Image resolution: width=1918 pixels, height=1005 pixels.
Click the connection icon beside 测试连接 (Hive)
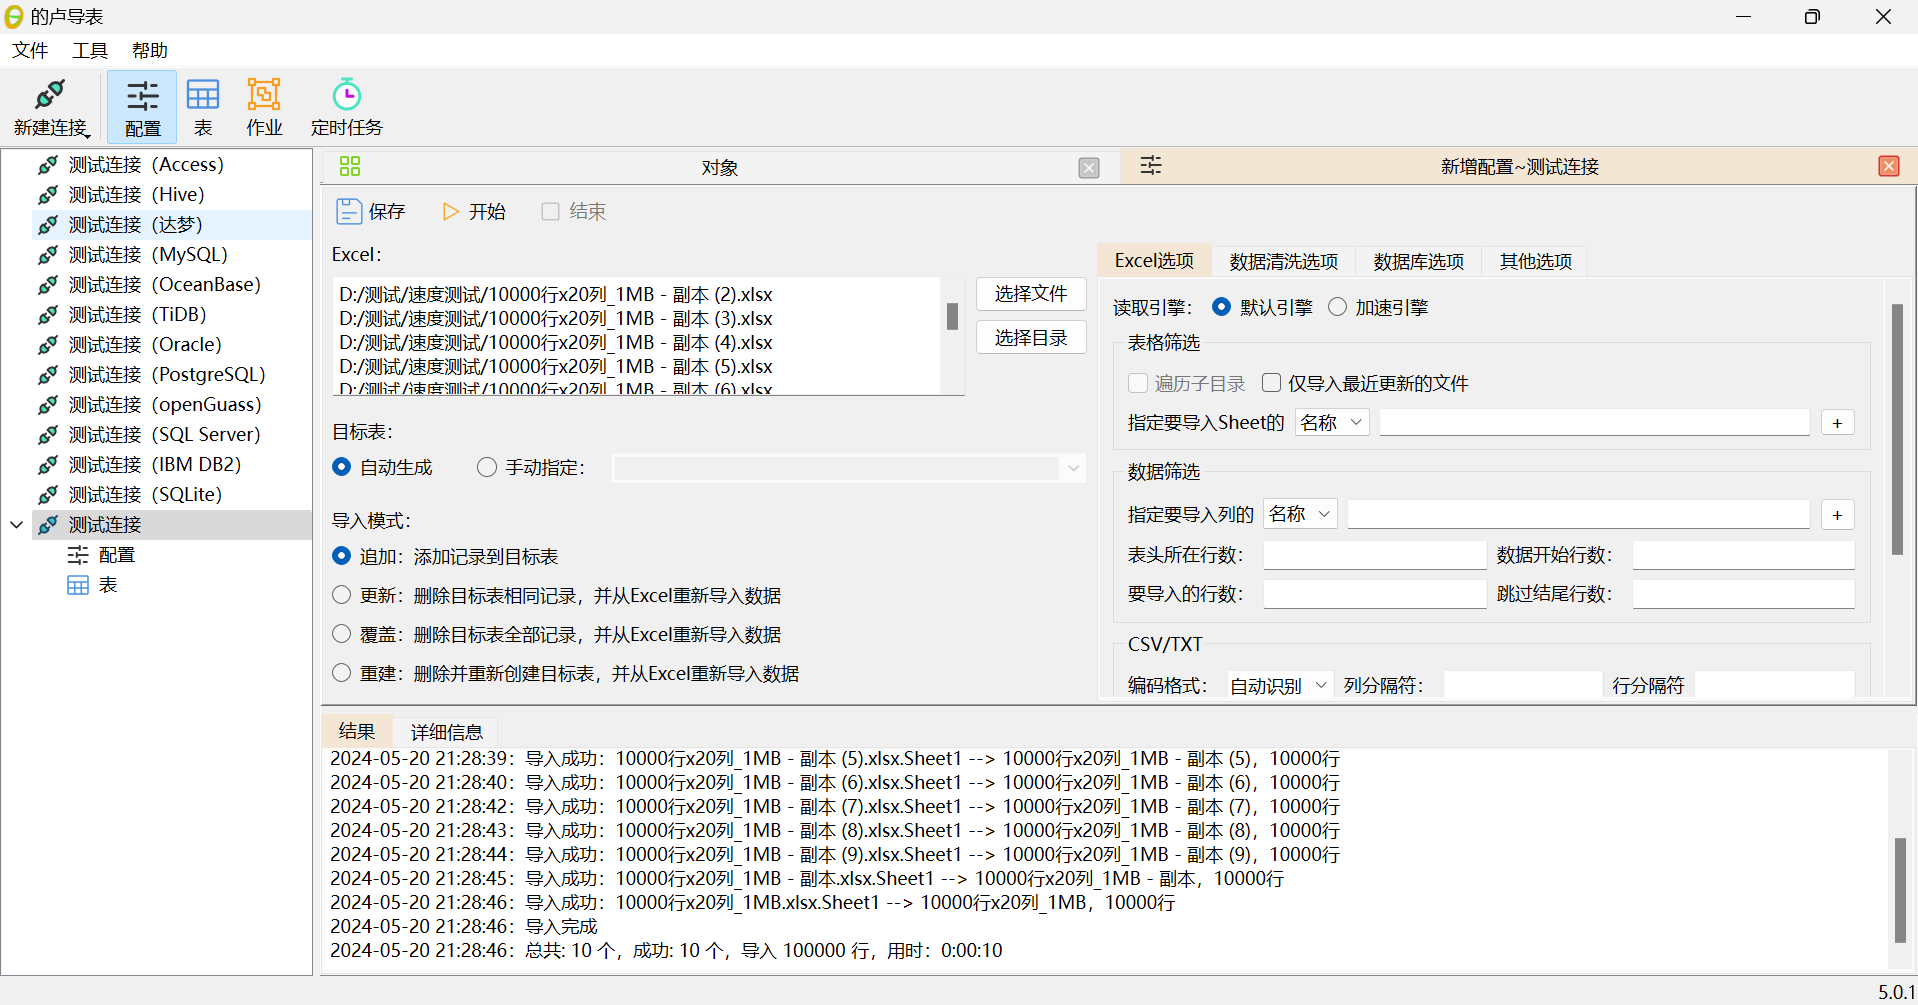point(48,195)
